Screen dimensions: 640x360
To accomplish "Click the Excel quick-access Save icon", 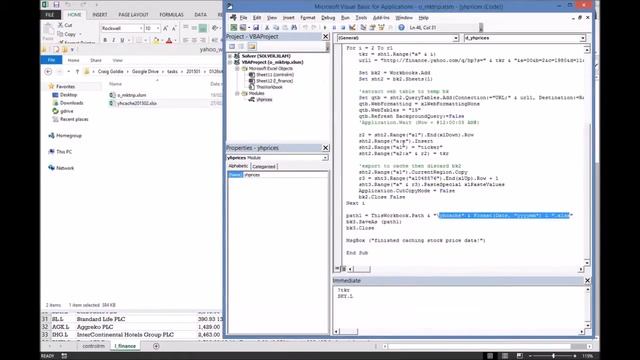I will [x=56, y=5].
